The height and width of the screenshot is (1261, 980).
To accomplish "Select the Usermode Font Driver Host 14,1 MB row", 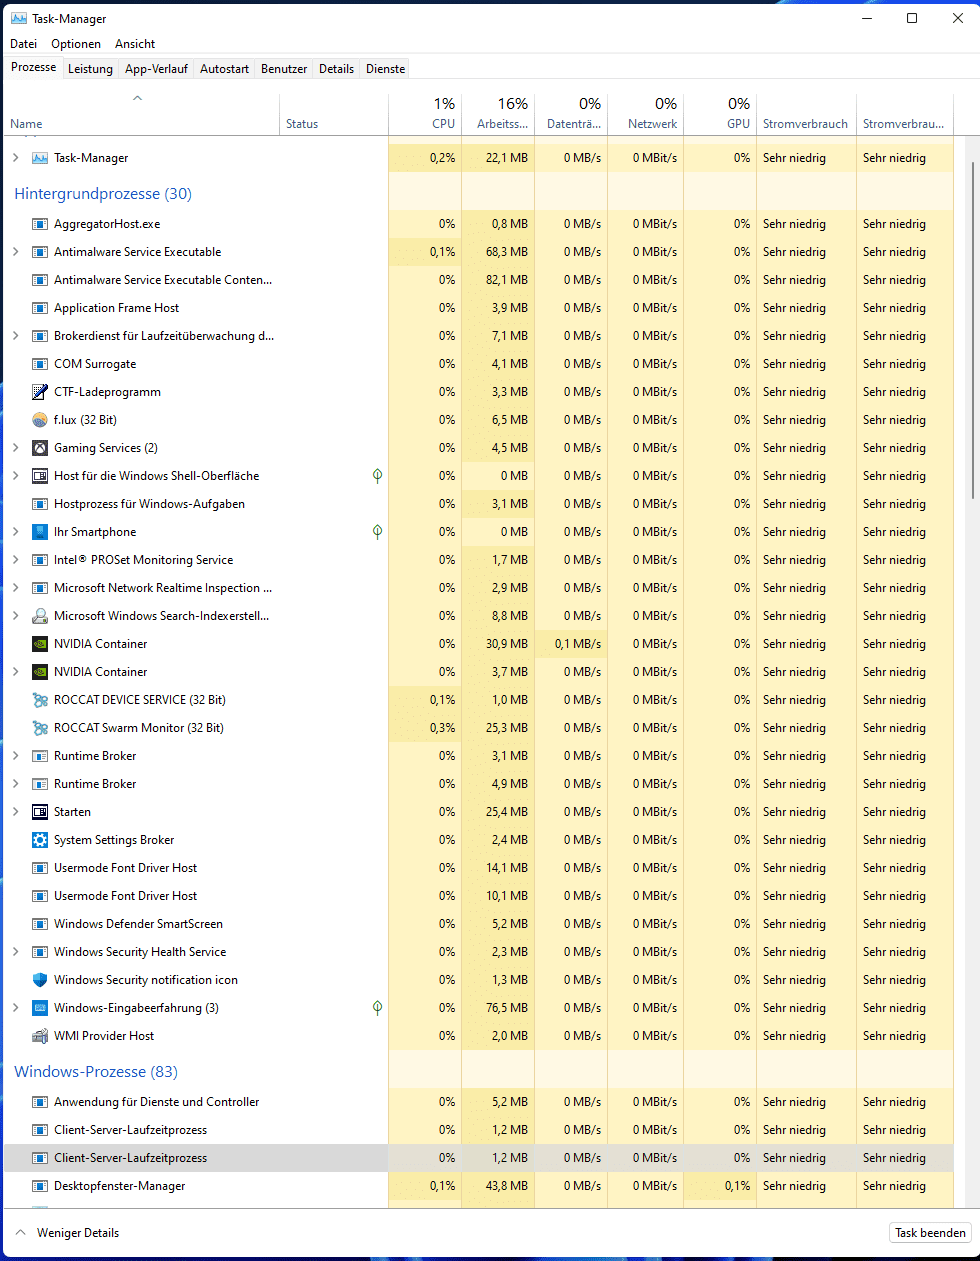I will (x=478, y=868).
